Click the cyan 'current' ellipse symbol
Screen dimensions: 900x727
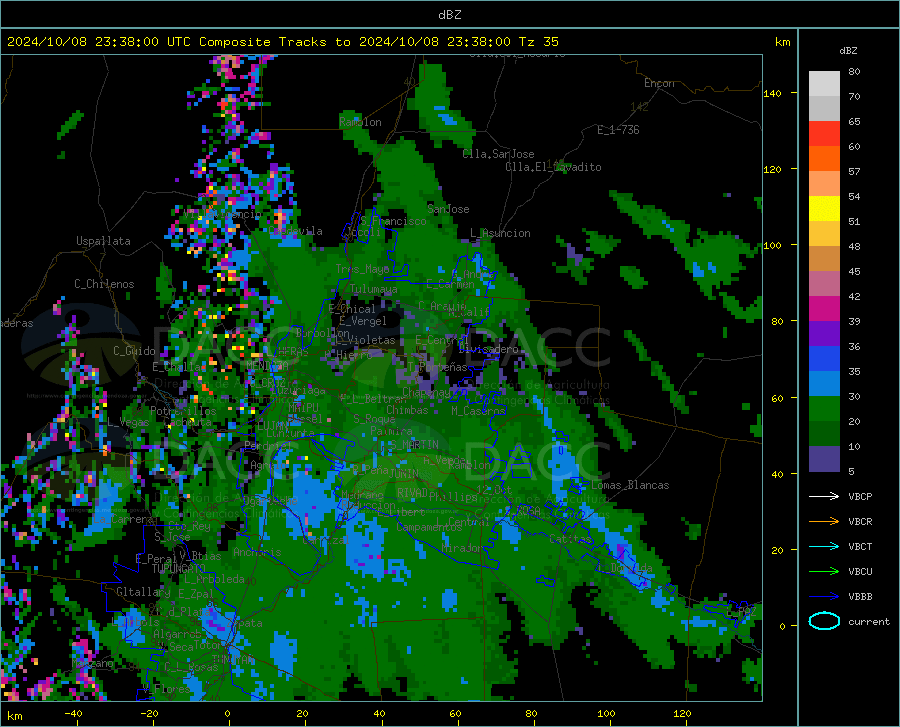coord(824,621)
